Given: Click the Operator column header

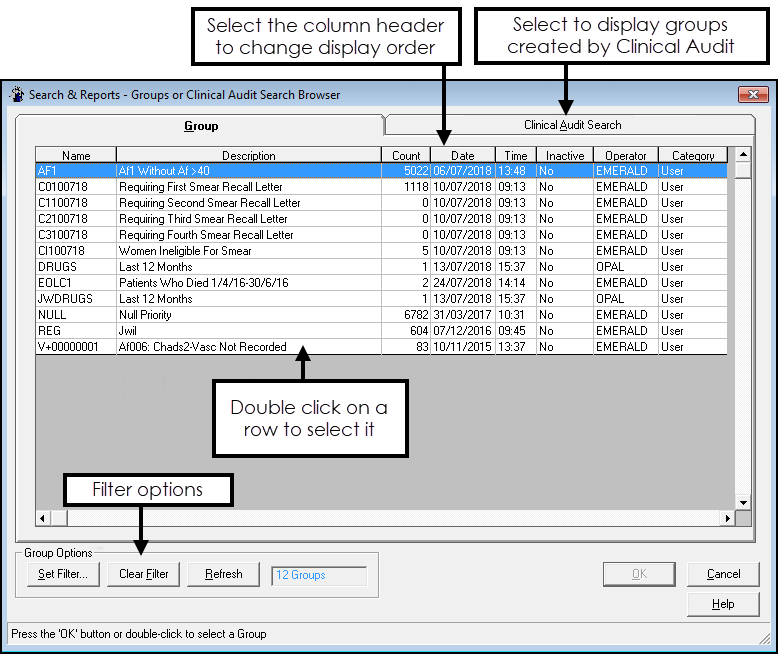Looking at the screenshot, I should click(x=626, y=155).
